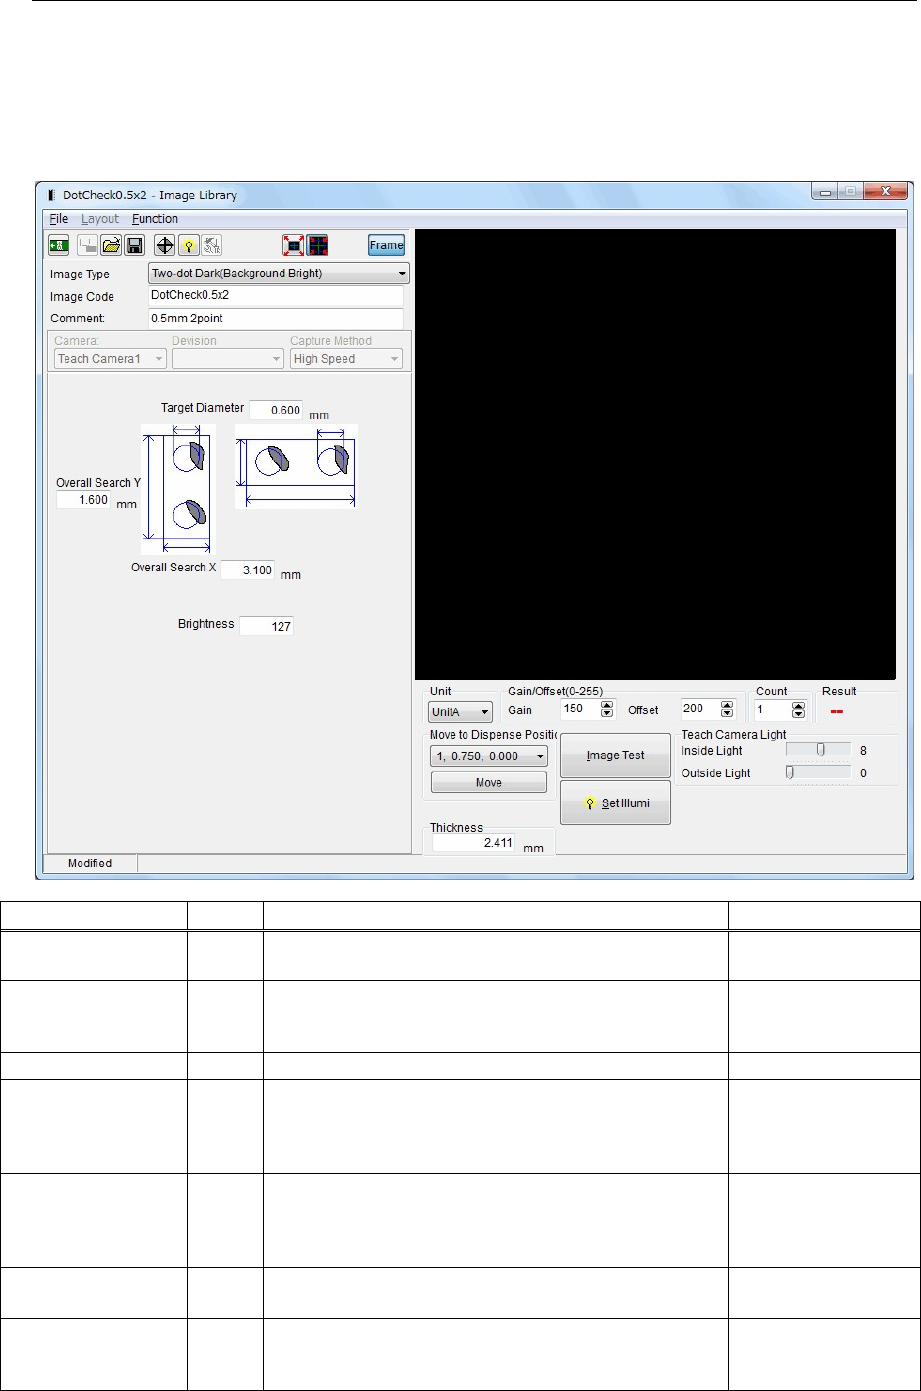
Task: Open the Devision dropdown
Action: point(228,358)
